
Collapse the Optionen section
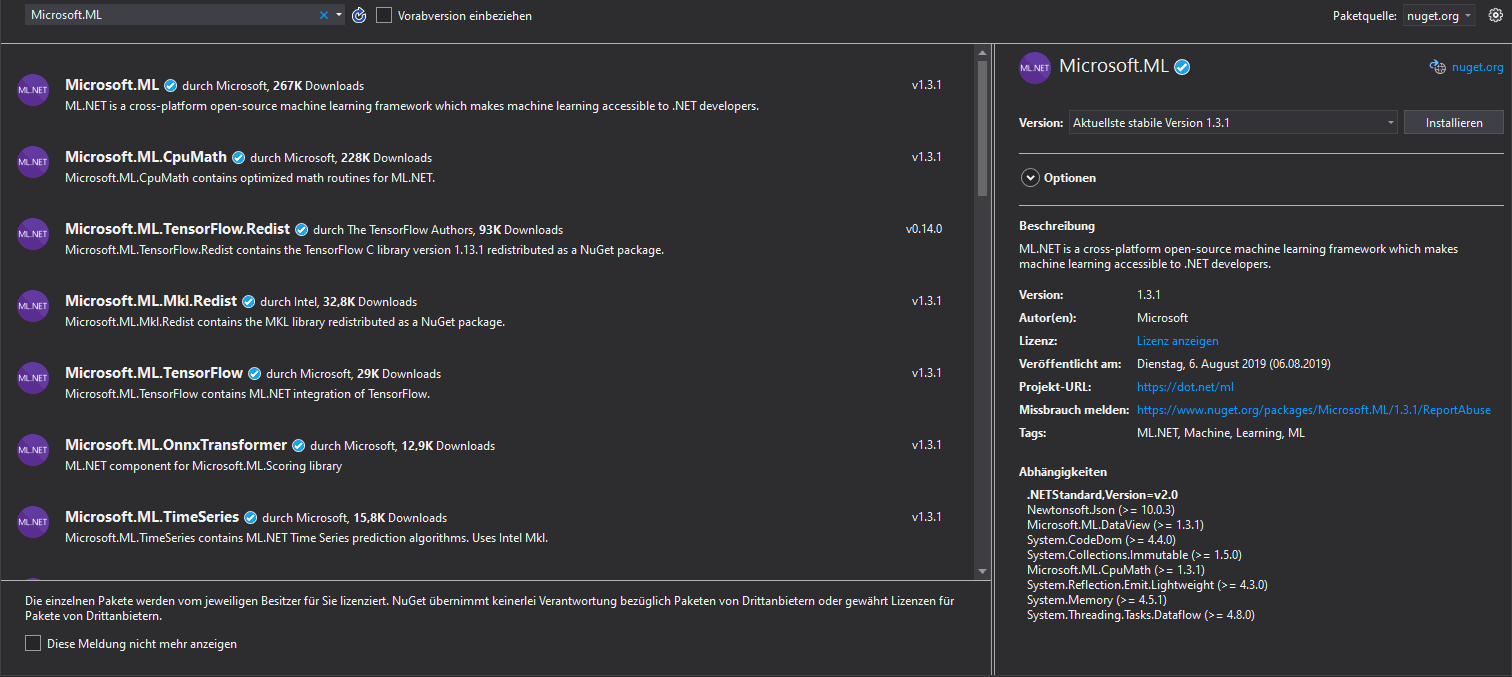(1030, 177)
